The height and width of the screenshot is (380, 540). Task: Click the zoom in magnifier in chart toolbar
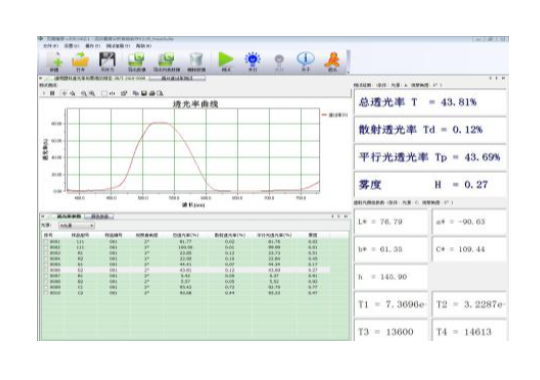[x=92, y=93]
